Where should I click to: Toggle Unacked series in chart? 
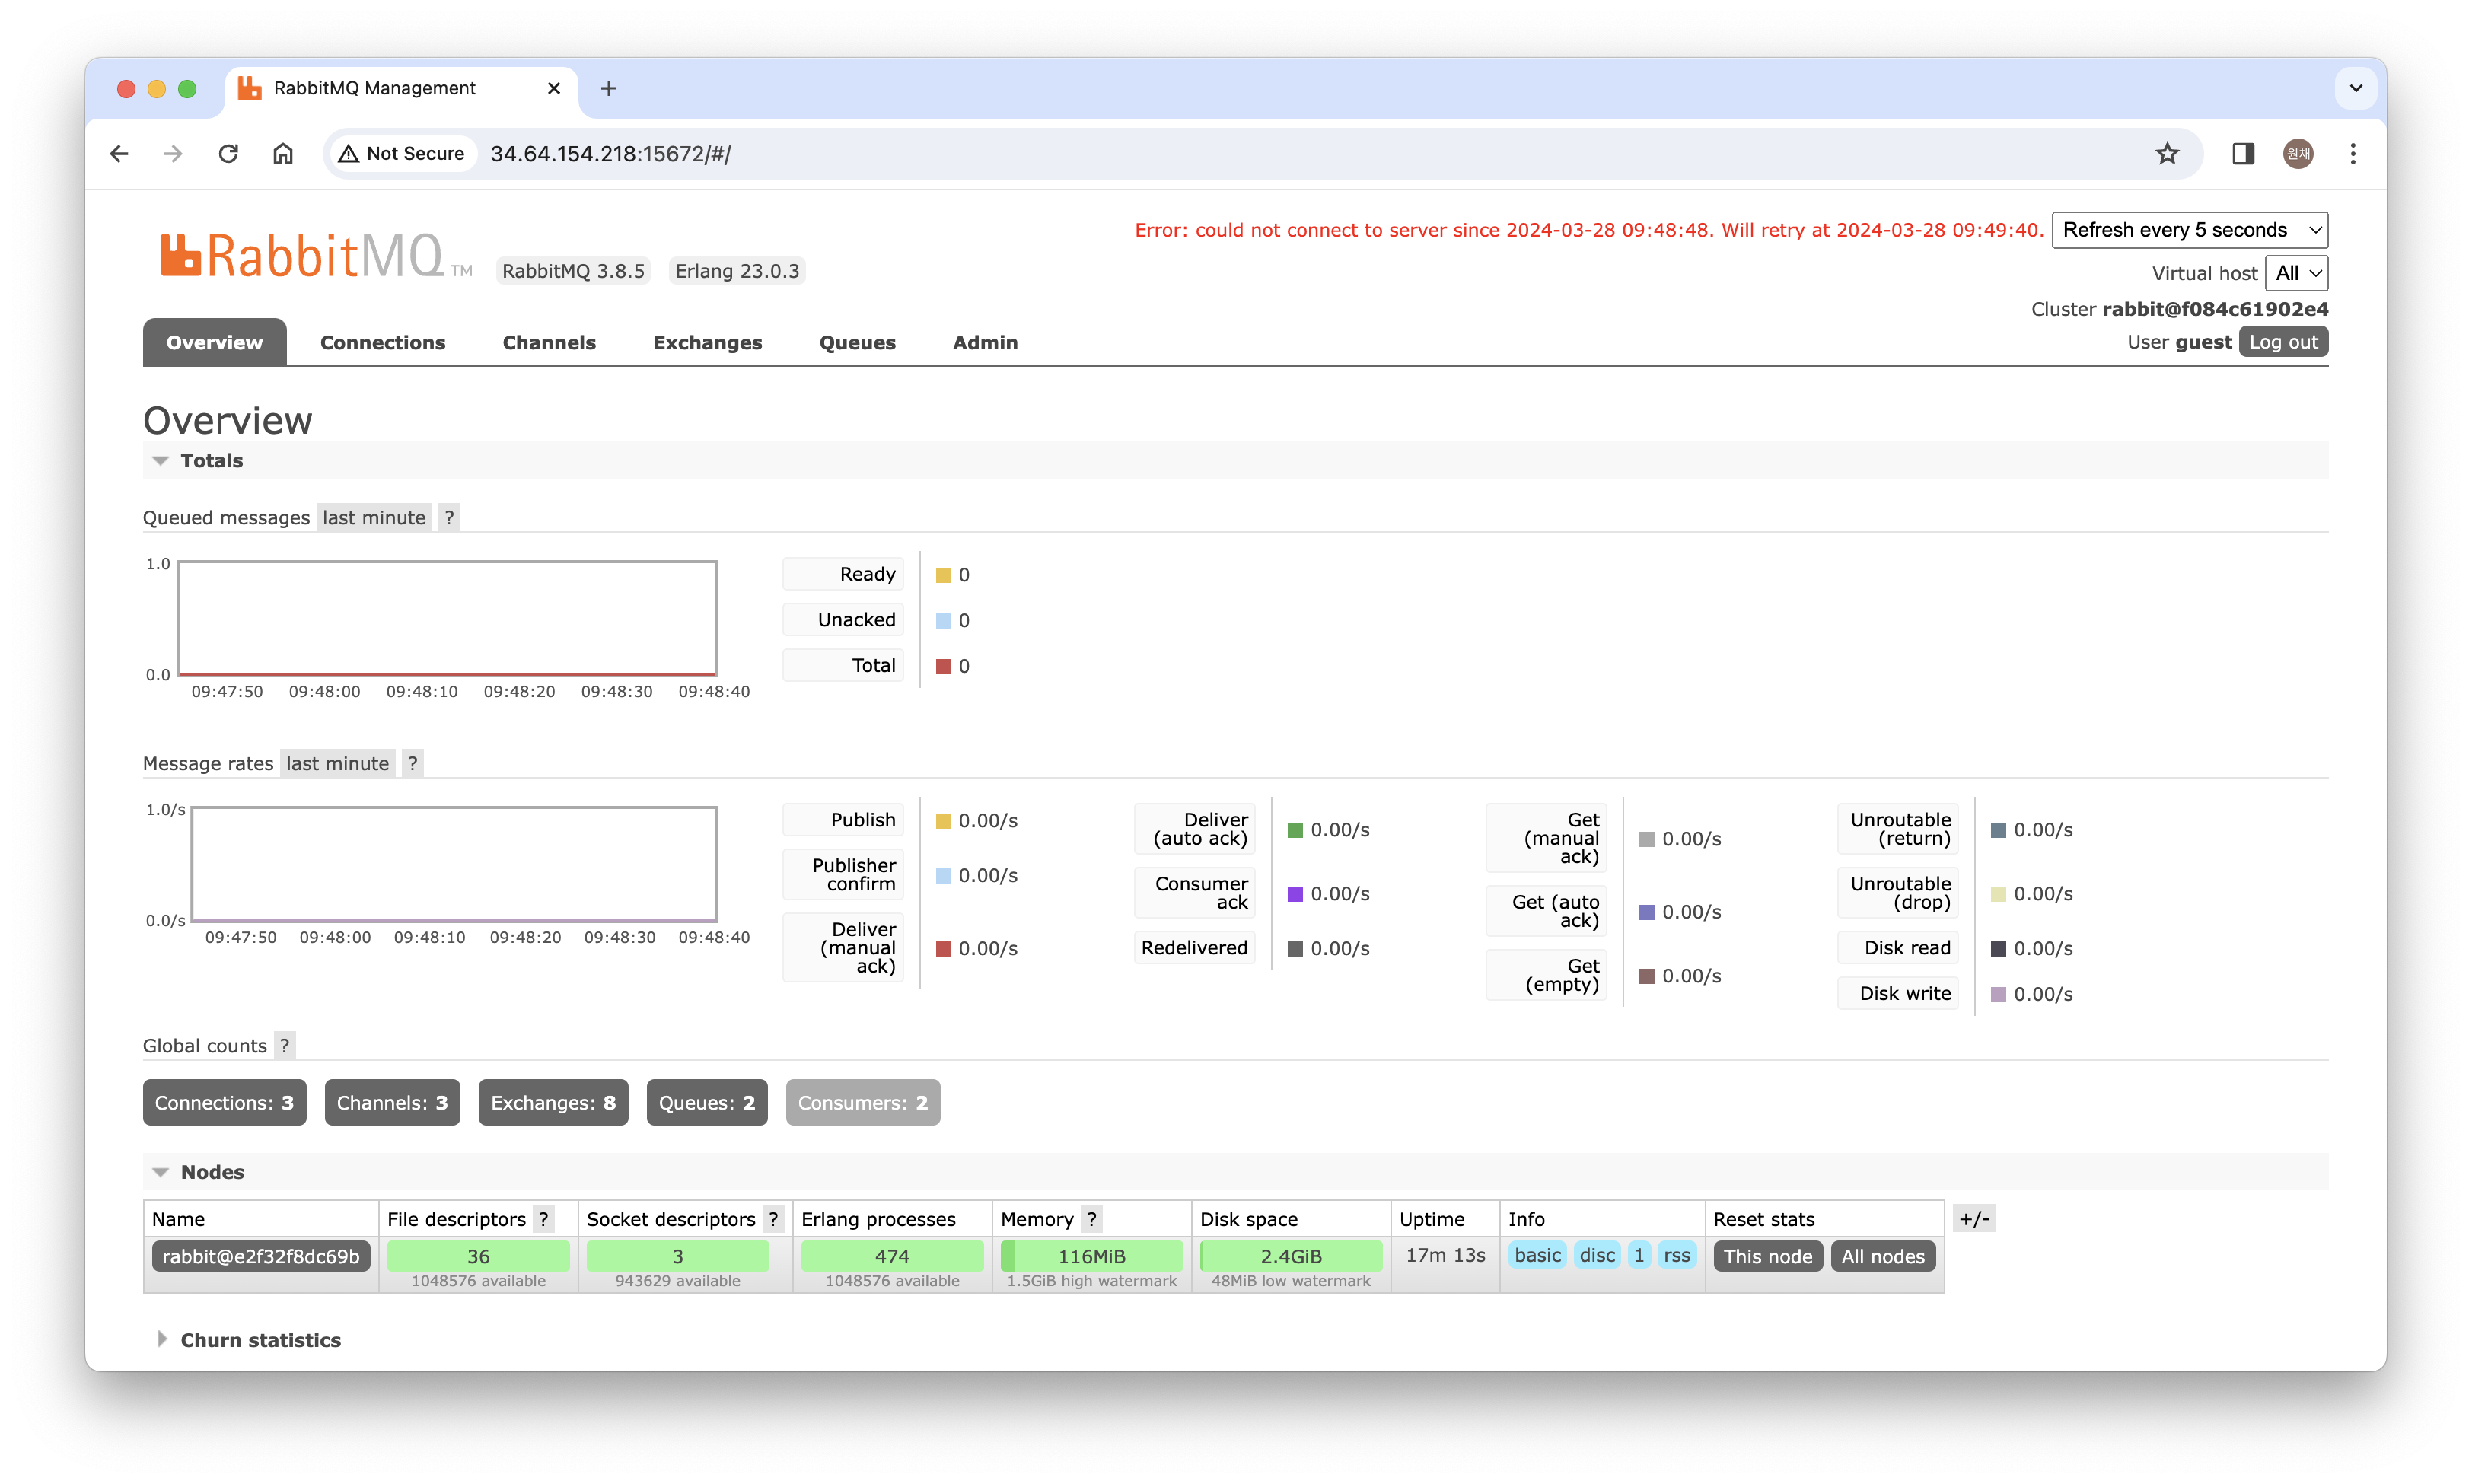[x=843, y=620]
